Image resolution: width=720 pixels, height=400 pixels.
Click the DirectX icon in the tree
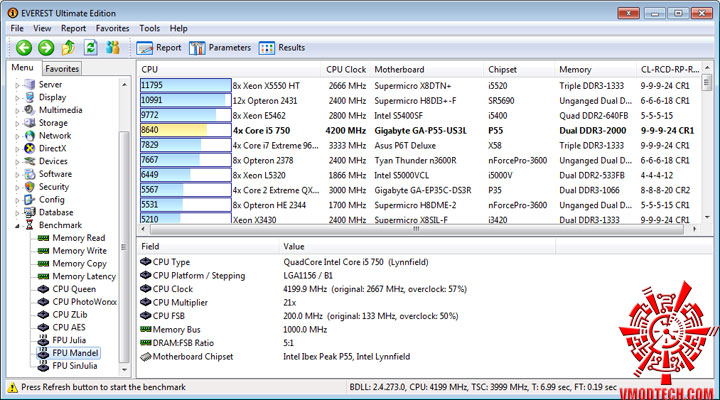coord(30,148)
